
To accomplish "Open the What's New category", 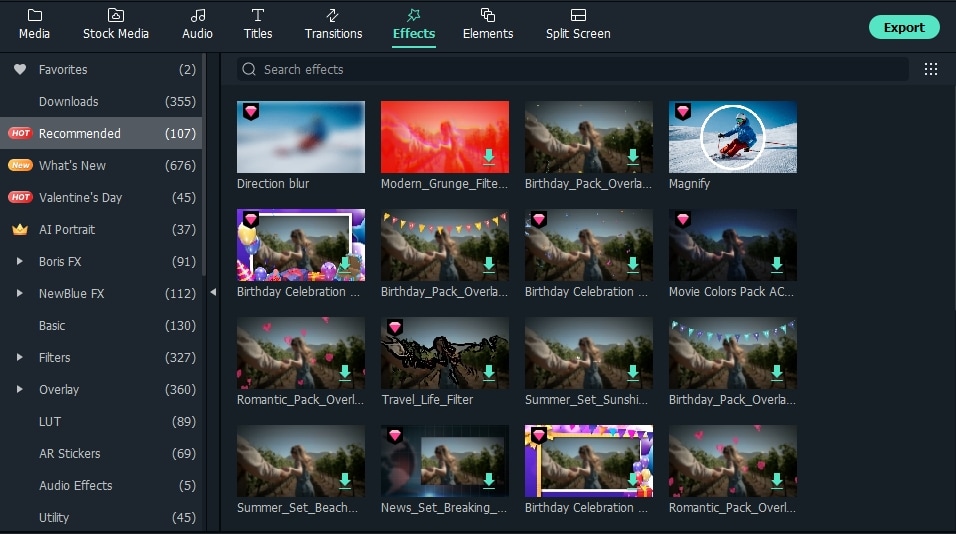I will 101,165.
